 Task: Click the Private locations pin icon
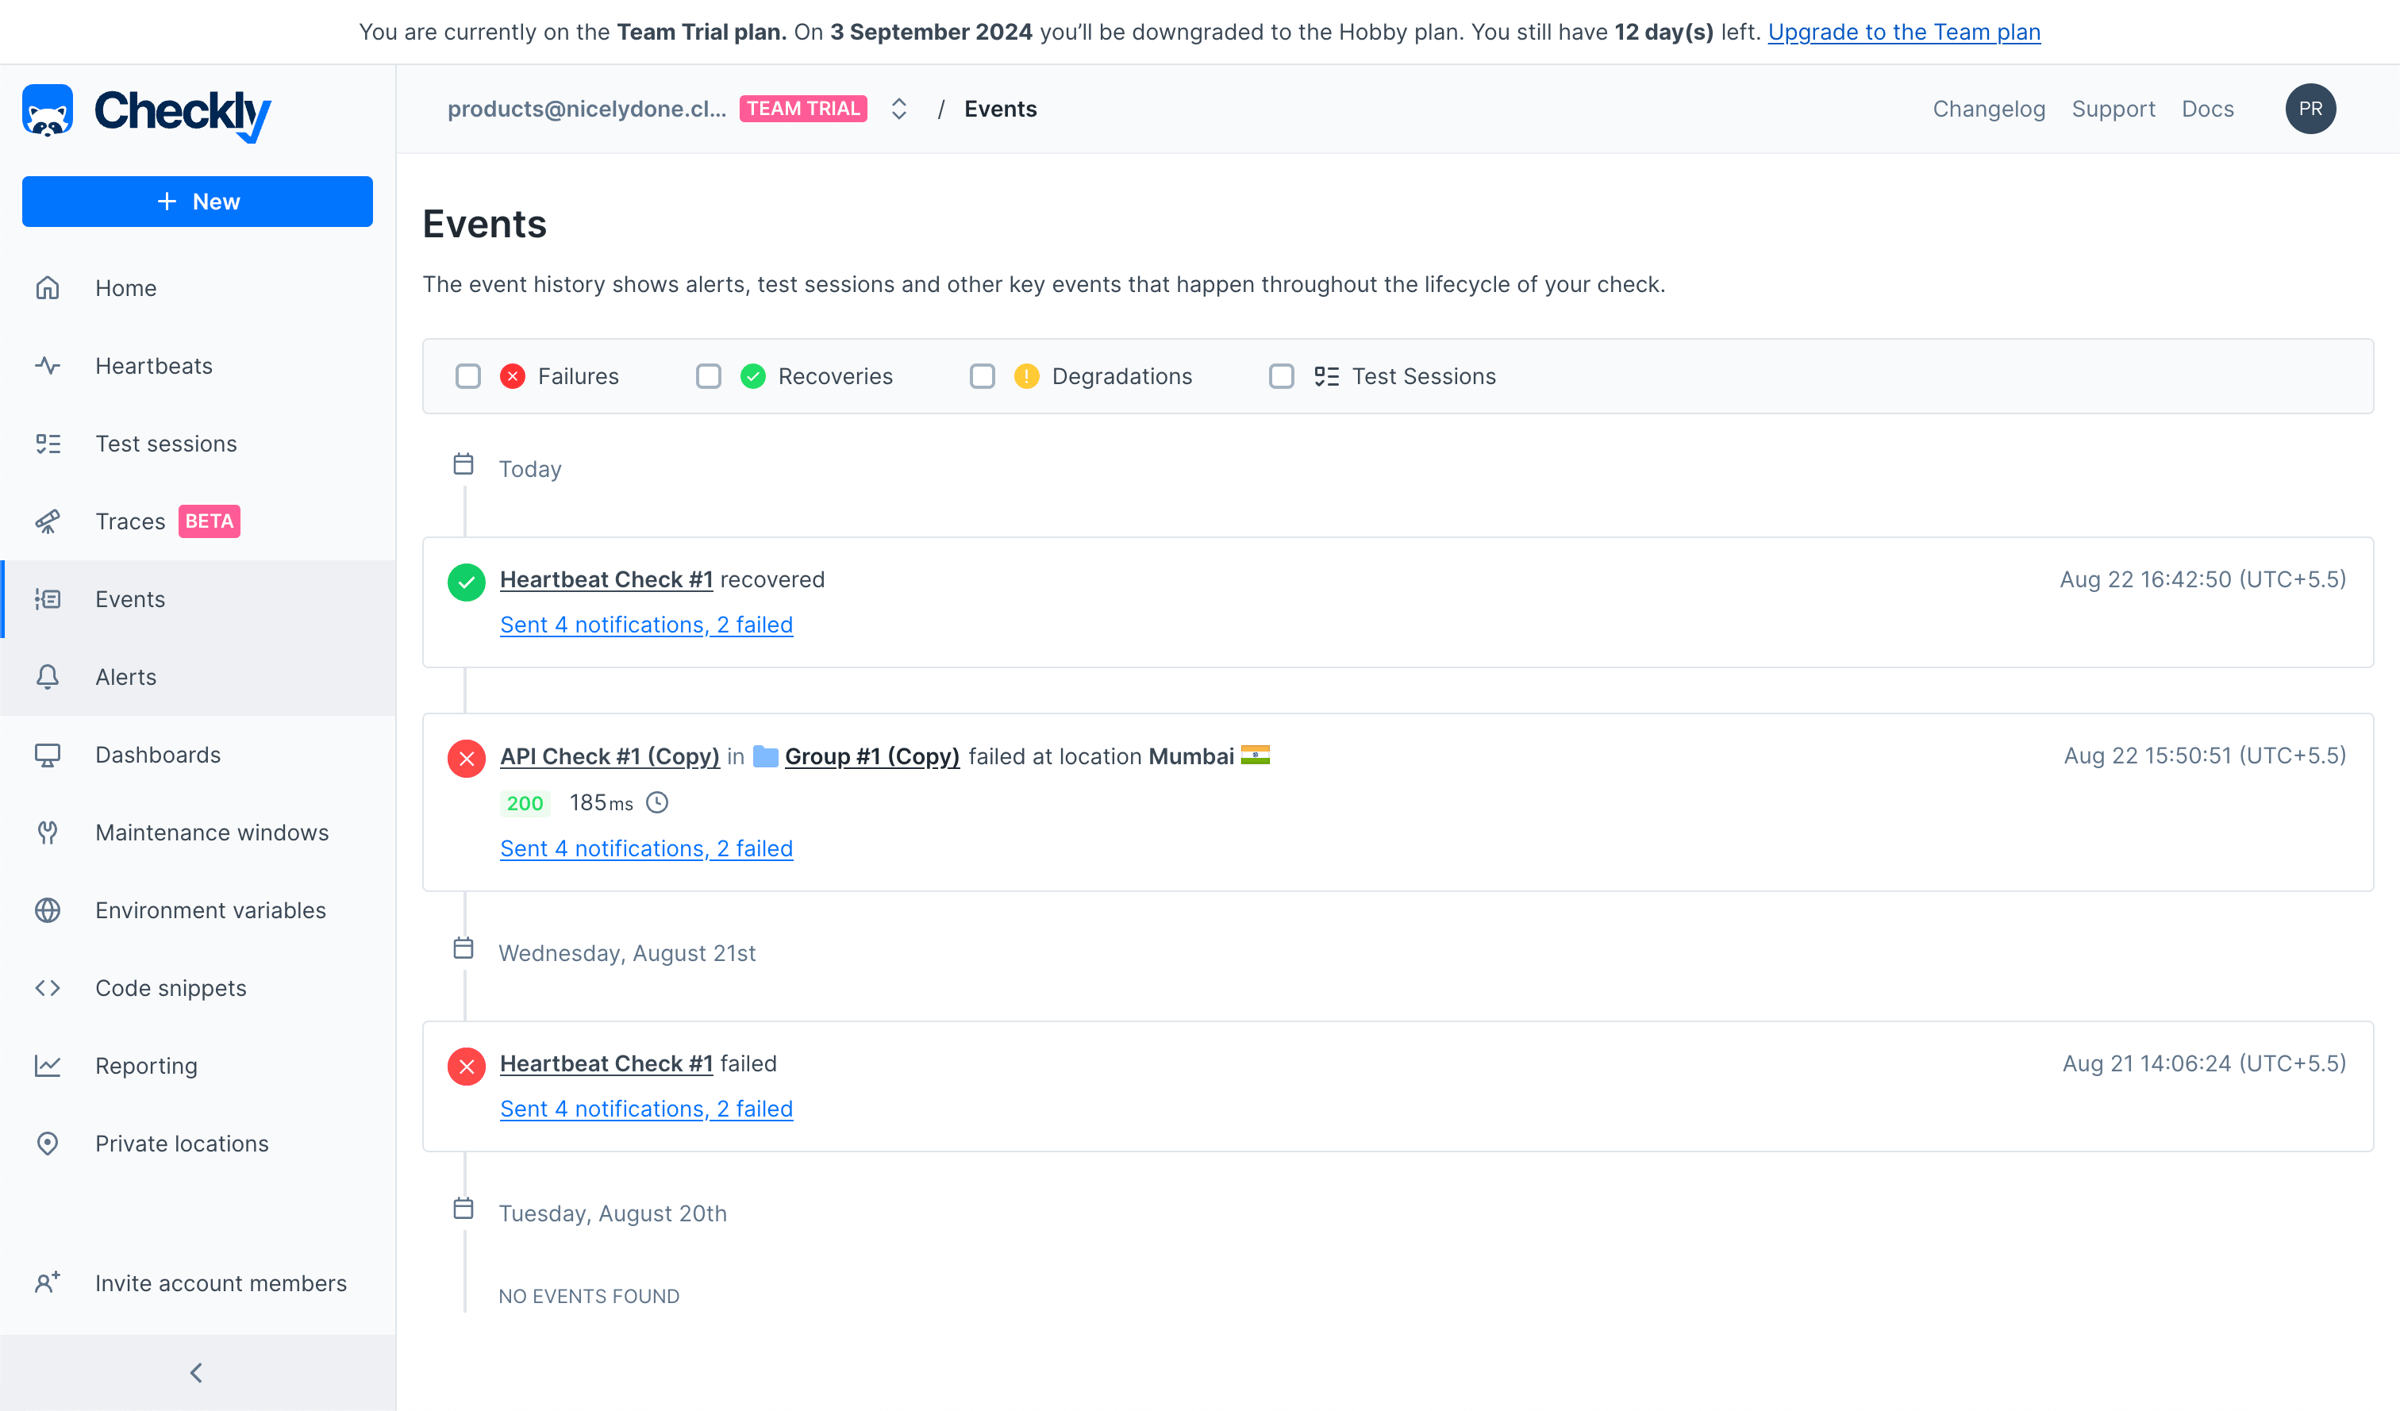pyautogui.click(x=47, y=1144)
